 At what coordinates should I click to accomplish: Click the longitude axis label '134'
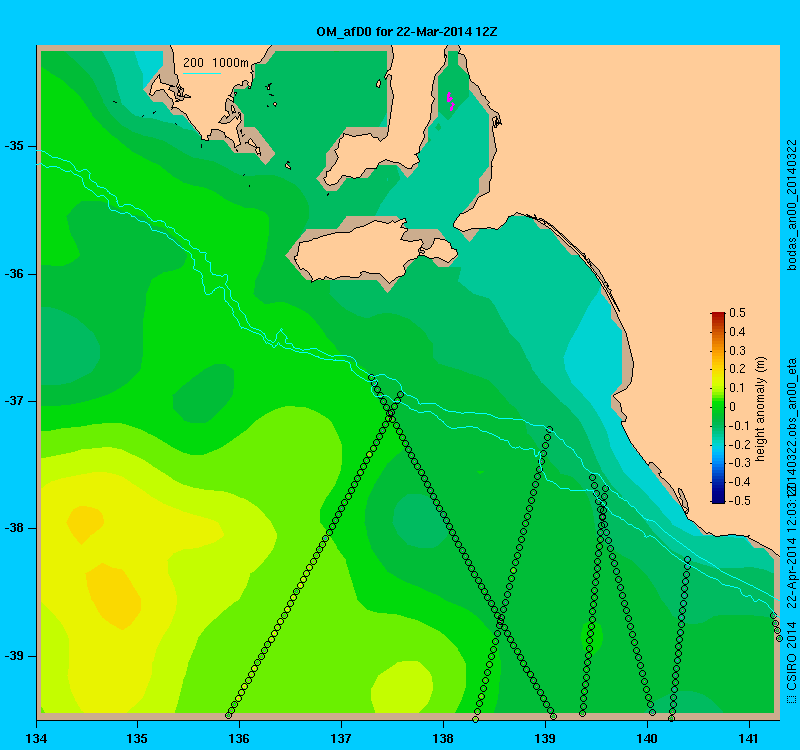[x=36, y=738]
